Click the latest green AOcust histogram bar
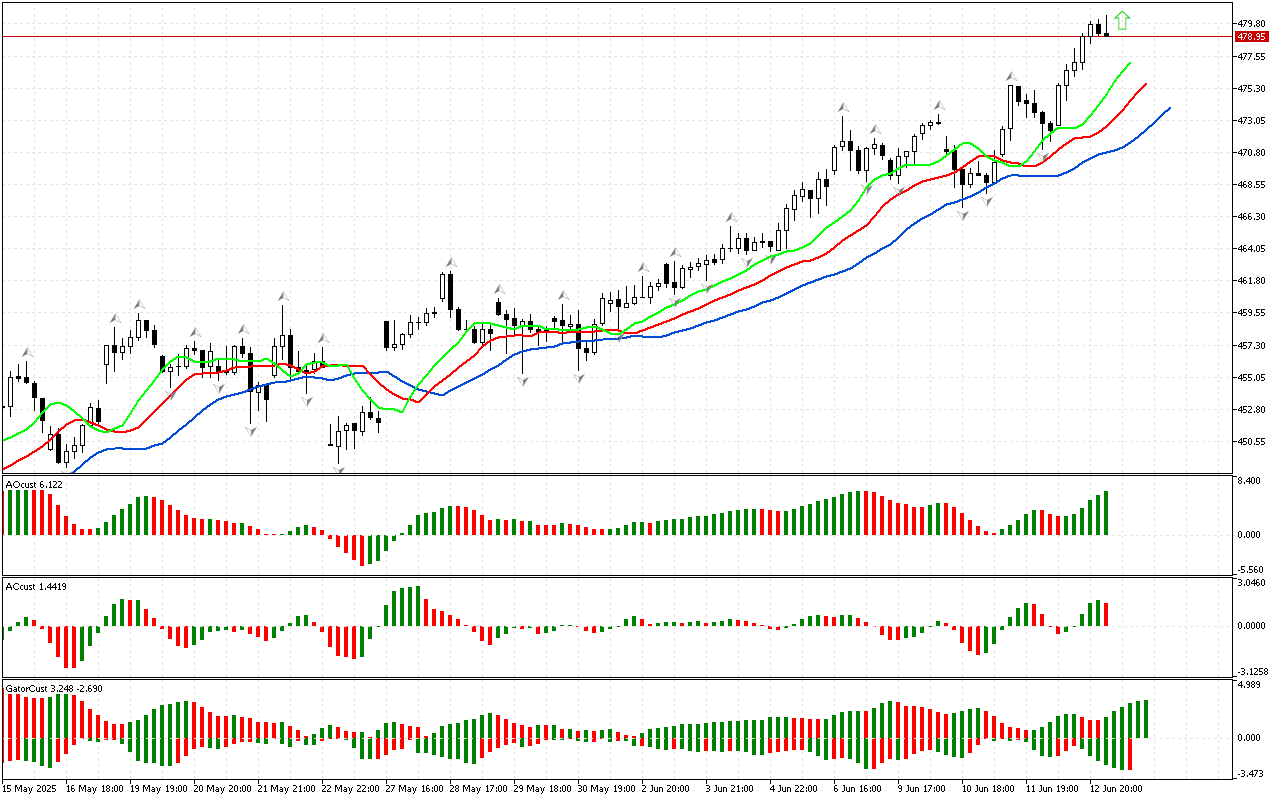The width and height of the screenshot is (1280, 800). [1106, 513]
